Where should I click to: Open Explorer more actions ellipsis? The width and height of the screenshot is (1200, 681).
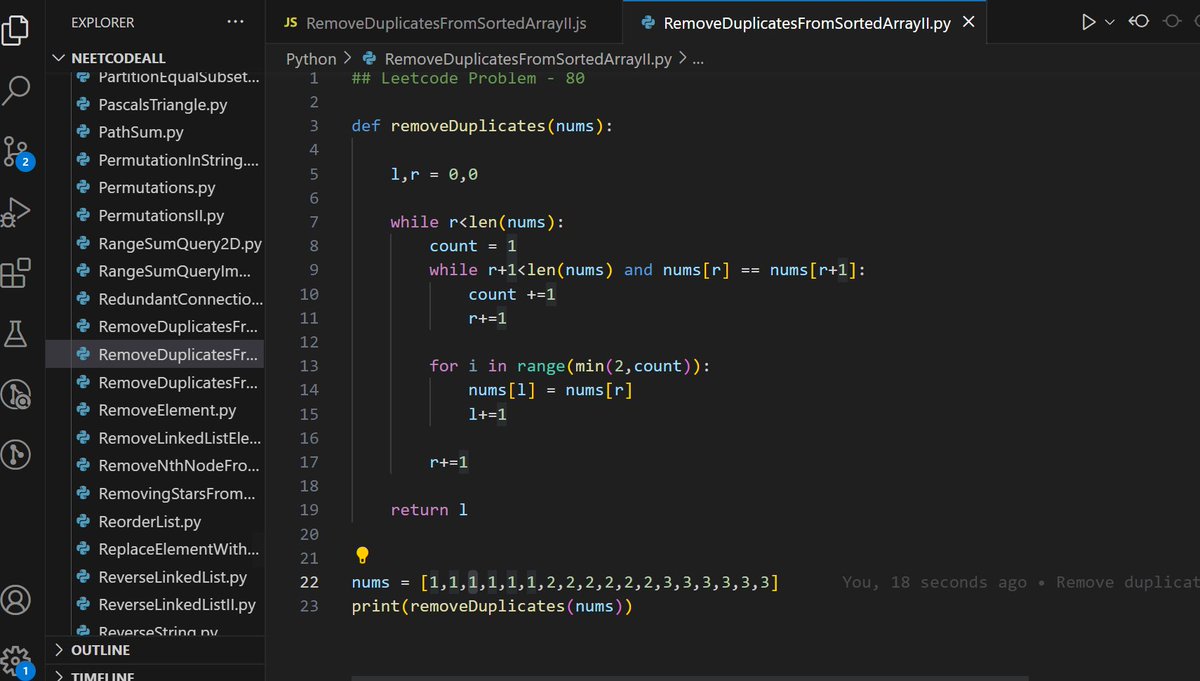(x=235, y=22)
